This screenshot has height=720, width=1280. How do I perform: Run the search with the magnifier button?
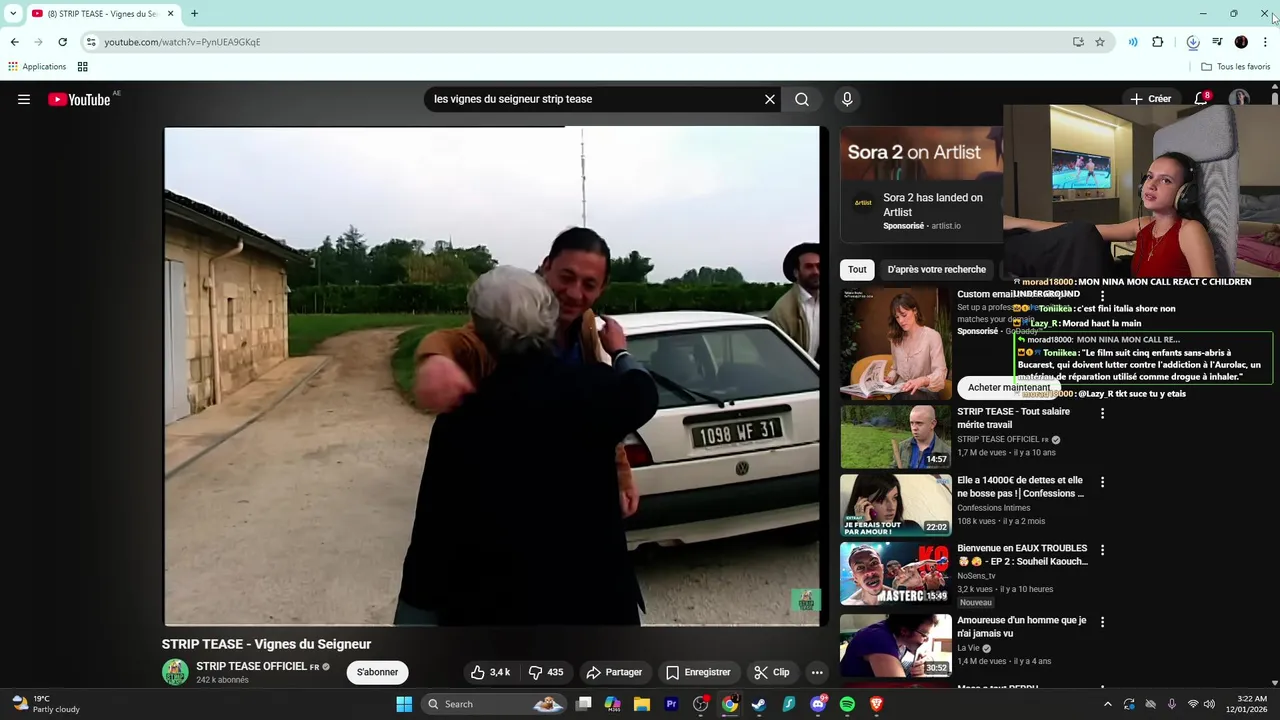pos(802,99)
